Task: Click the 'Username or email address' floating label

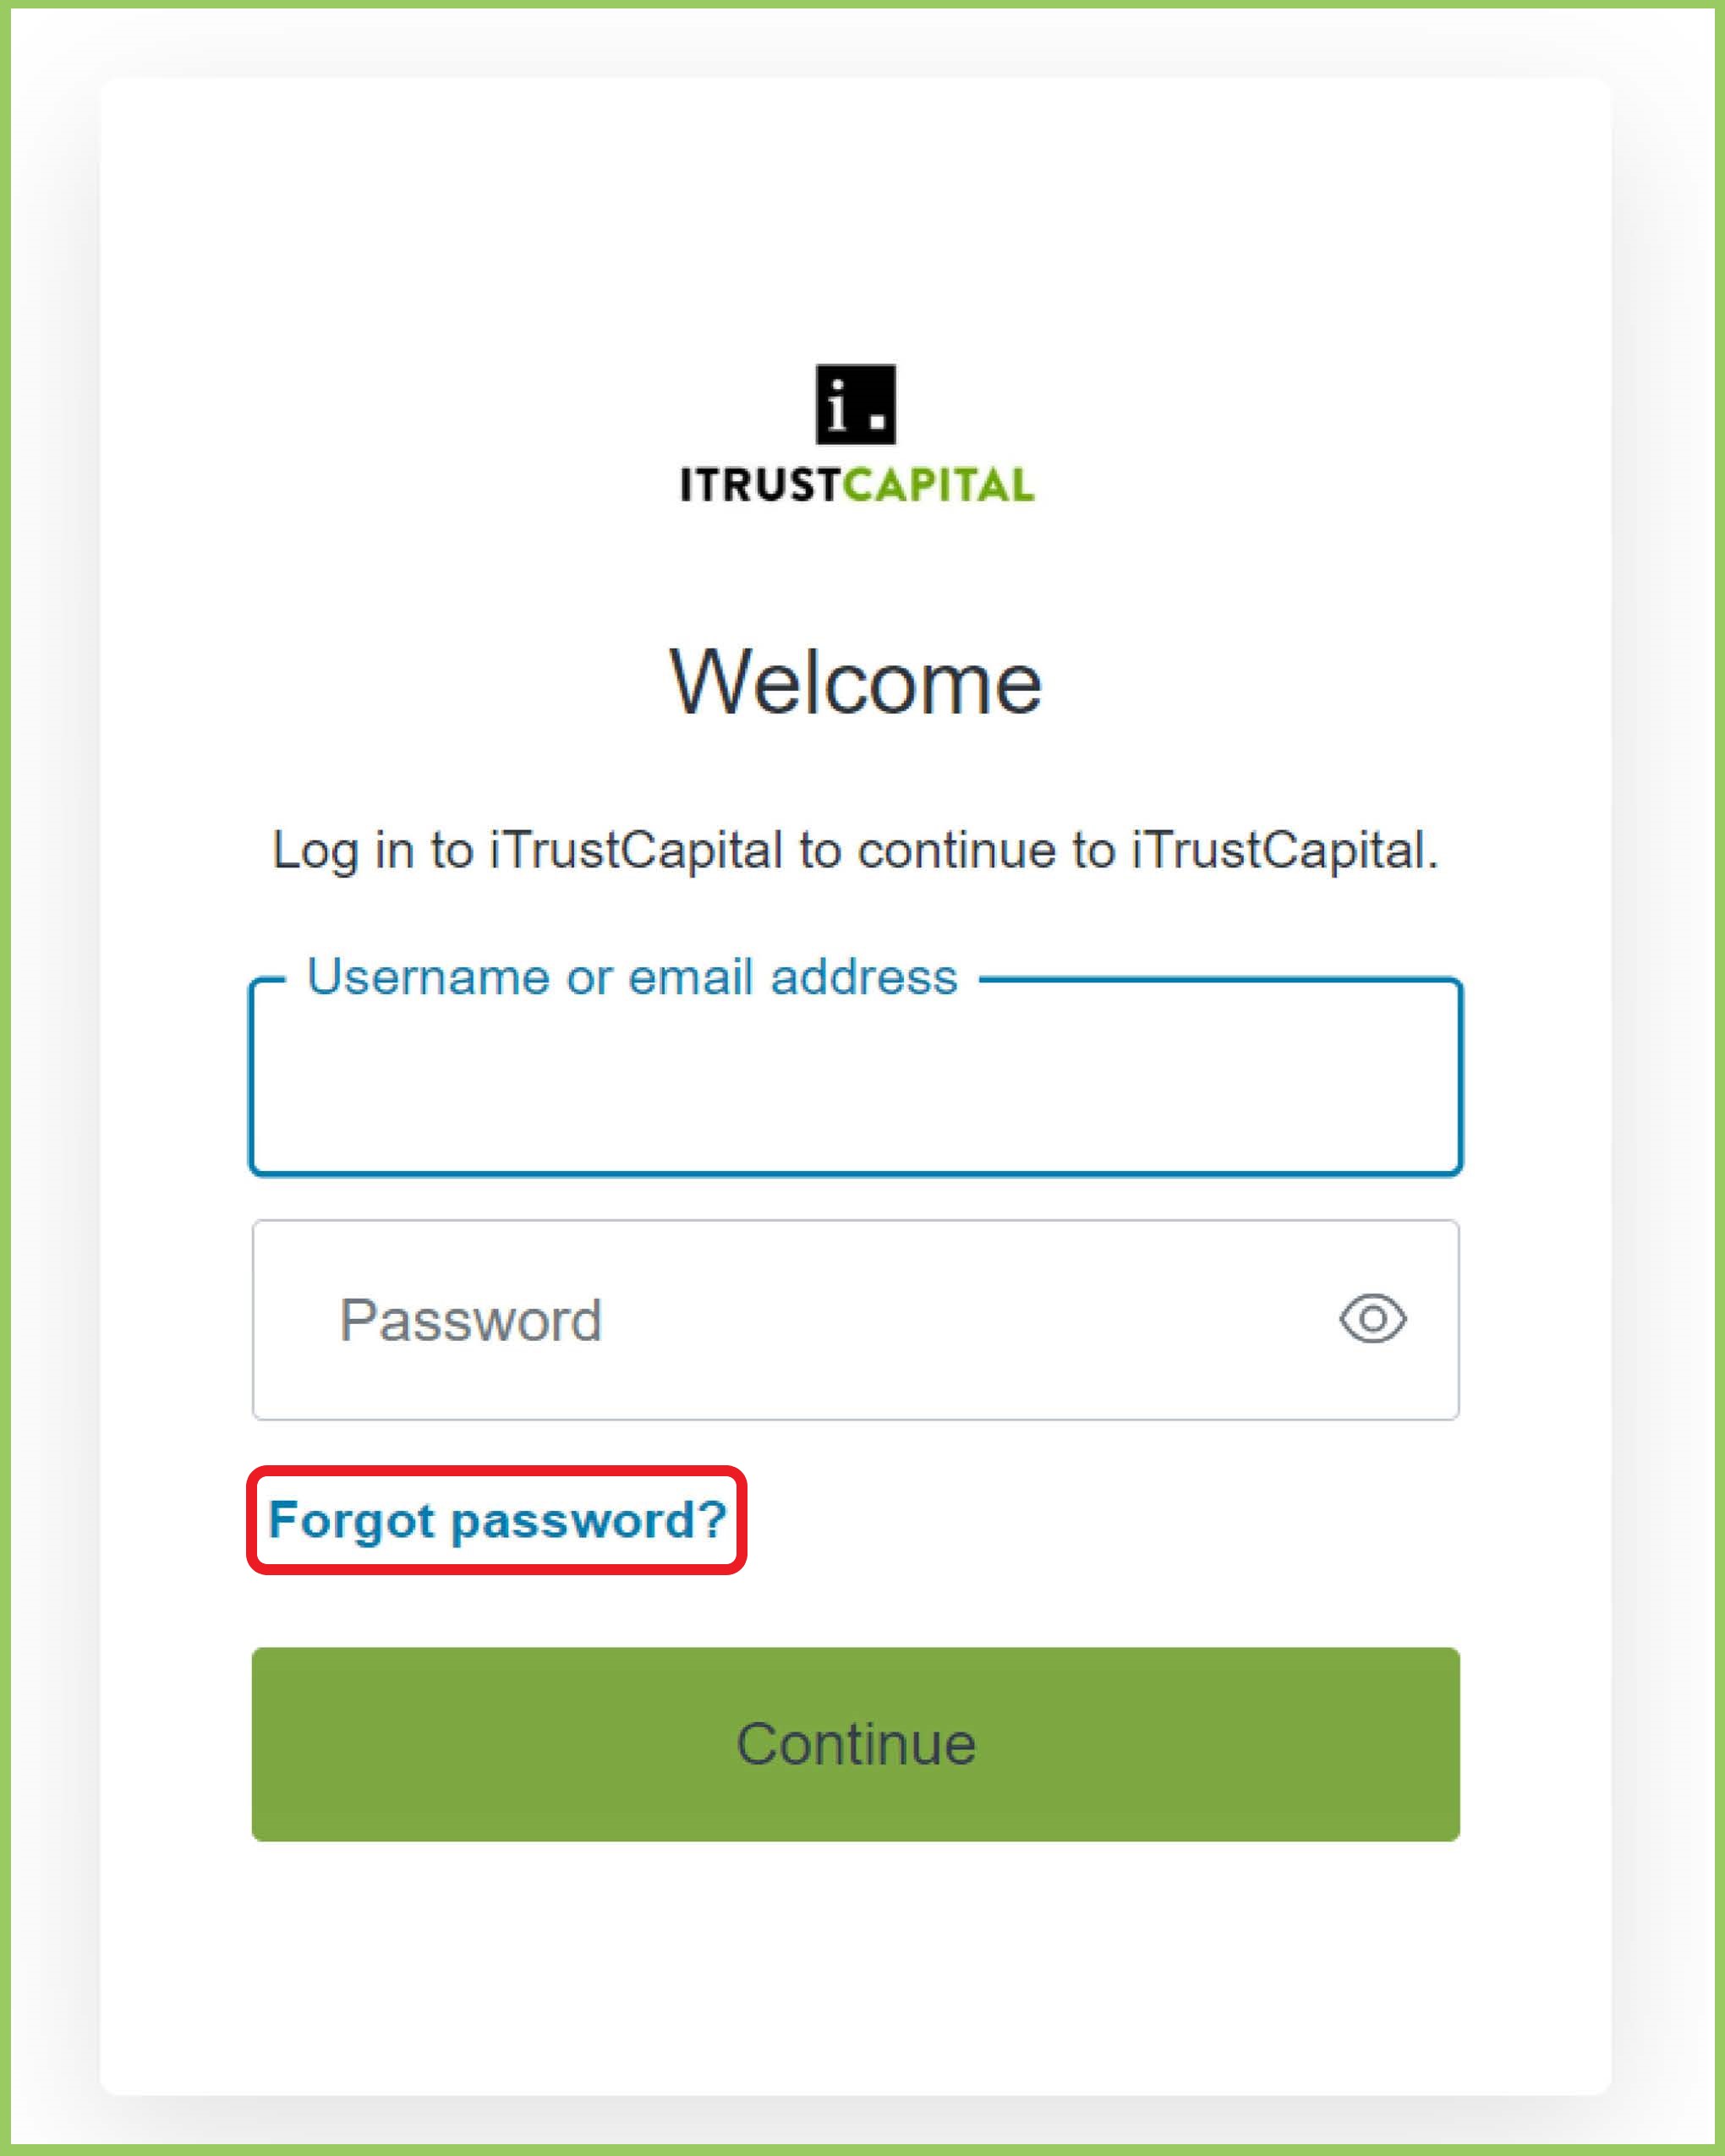Action: (632, 977)
